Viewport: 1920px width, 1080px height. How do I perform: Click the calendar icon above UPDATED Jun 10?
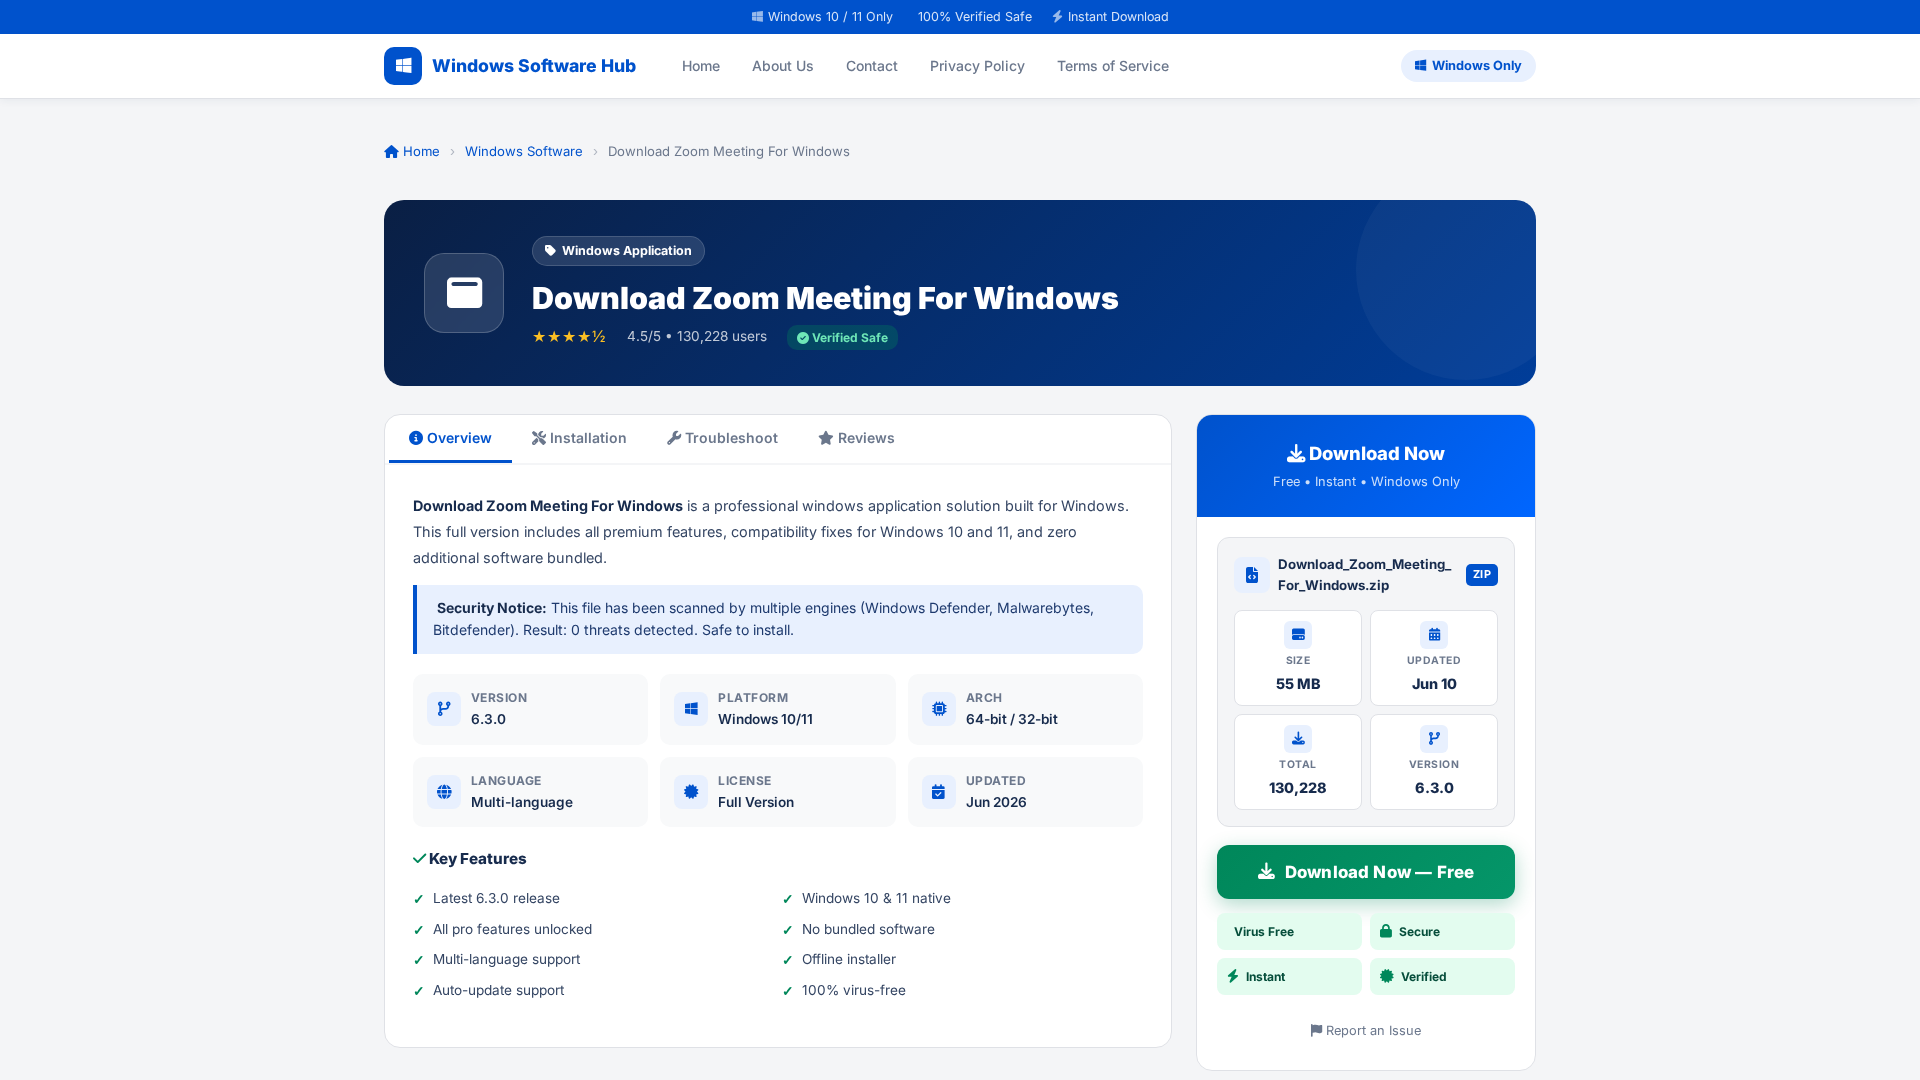(x=1434, y=635)
